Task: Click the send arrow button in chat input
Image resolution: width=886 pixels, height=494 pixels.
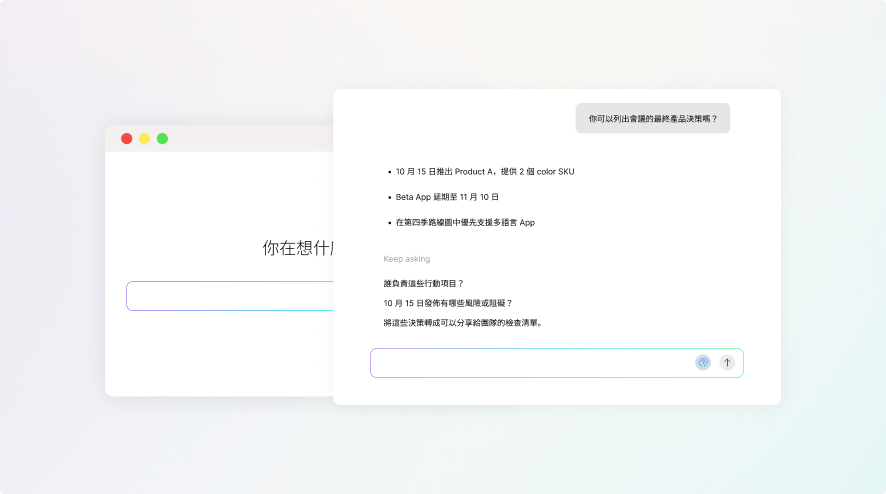Action: pos(727,363)
